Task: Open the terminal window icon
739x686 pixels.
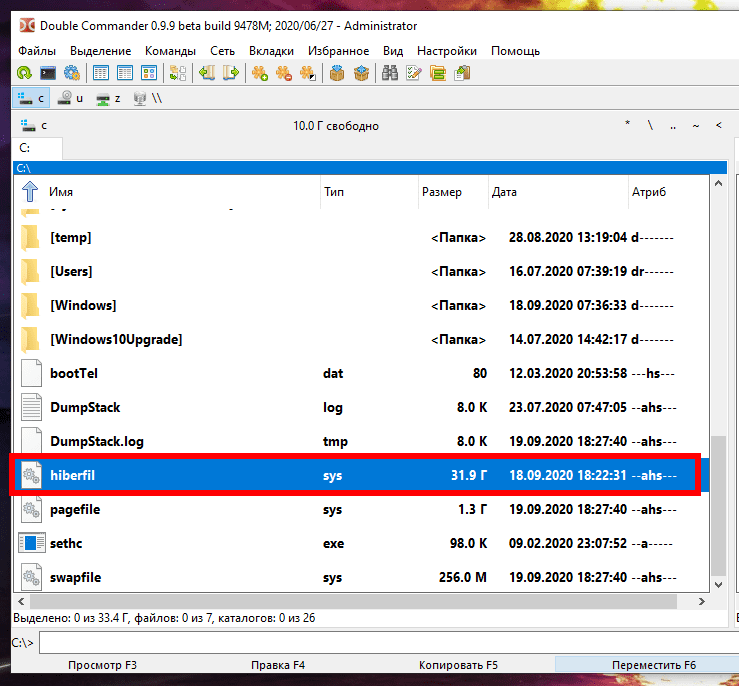Action: (x=48, y=73)
